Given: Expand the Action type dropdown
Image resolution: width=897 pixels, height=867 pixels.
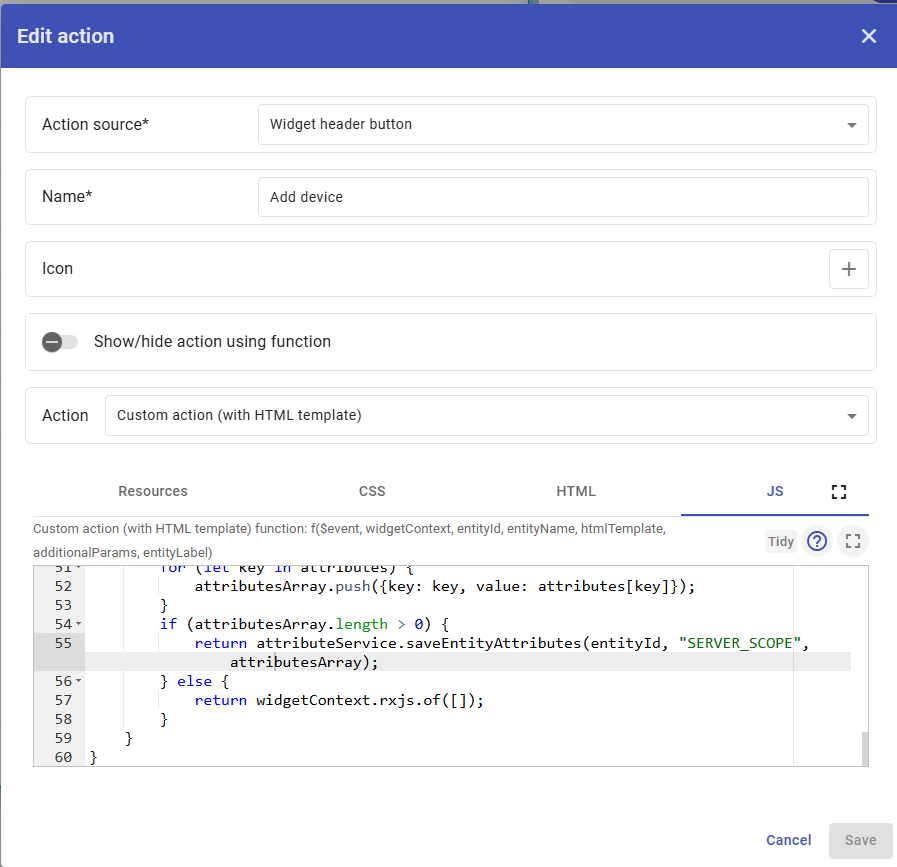Looking at the screenshot, I should click(486, 415).
